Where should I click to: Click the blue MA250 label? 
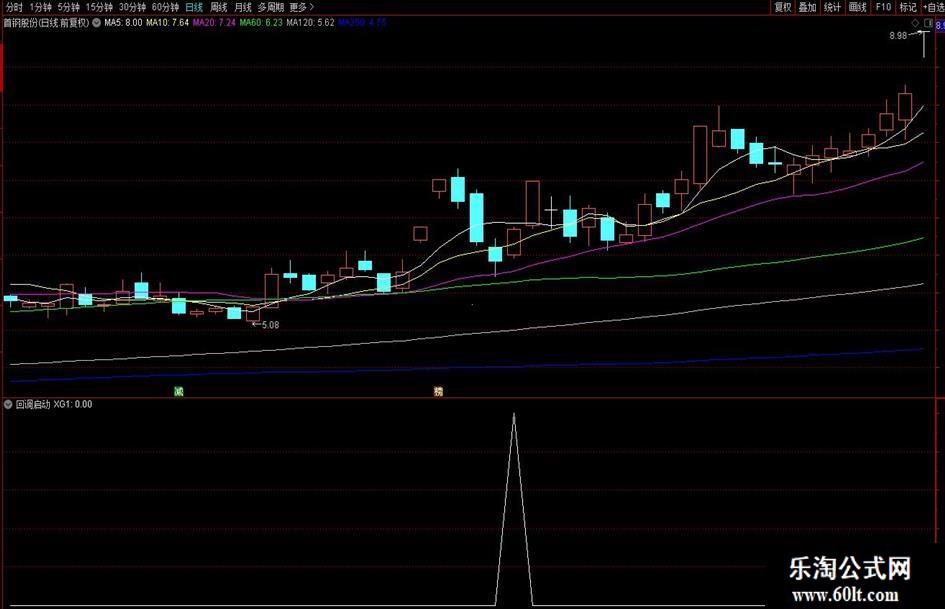coord(362,23)
